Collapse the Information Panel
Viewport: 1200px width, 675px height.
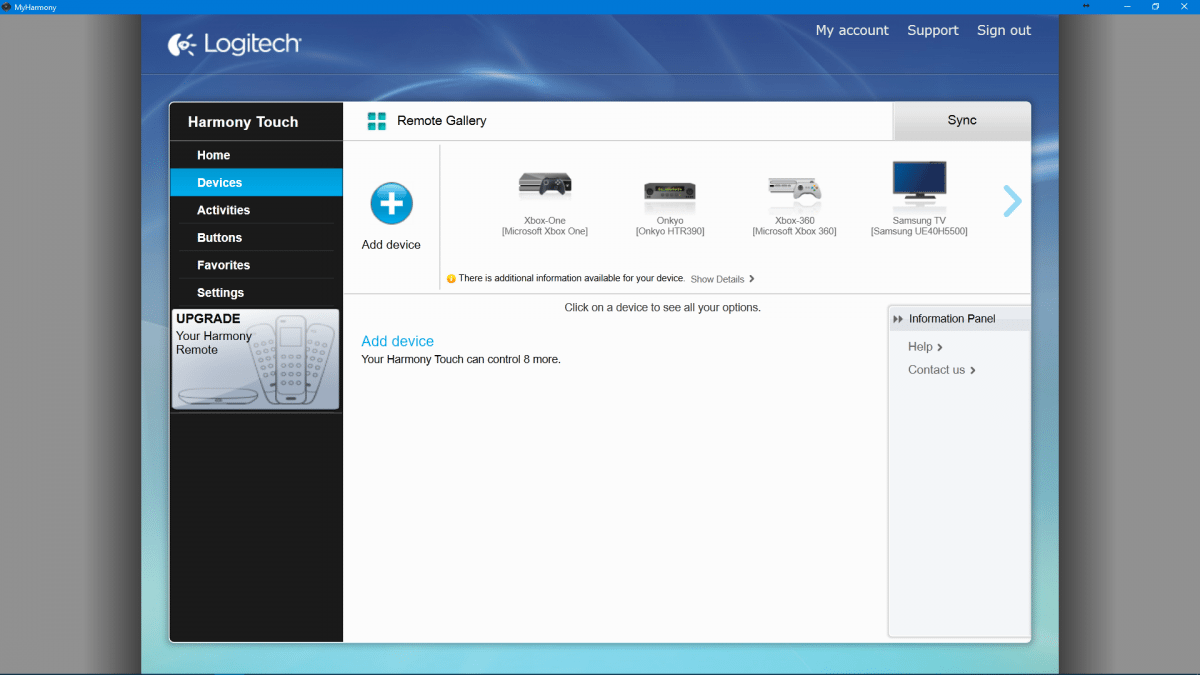point(898,319)
